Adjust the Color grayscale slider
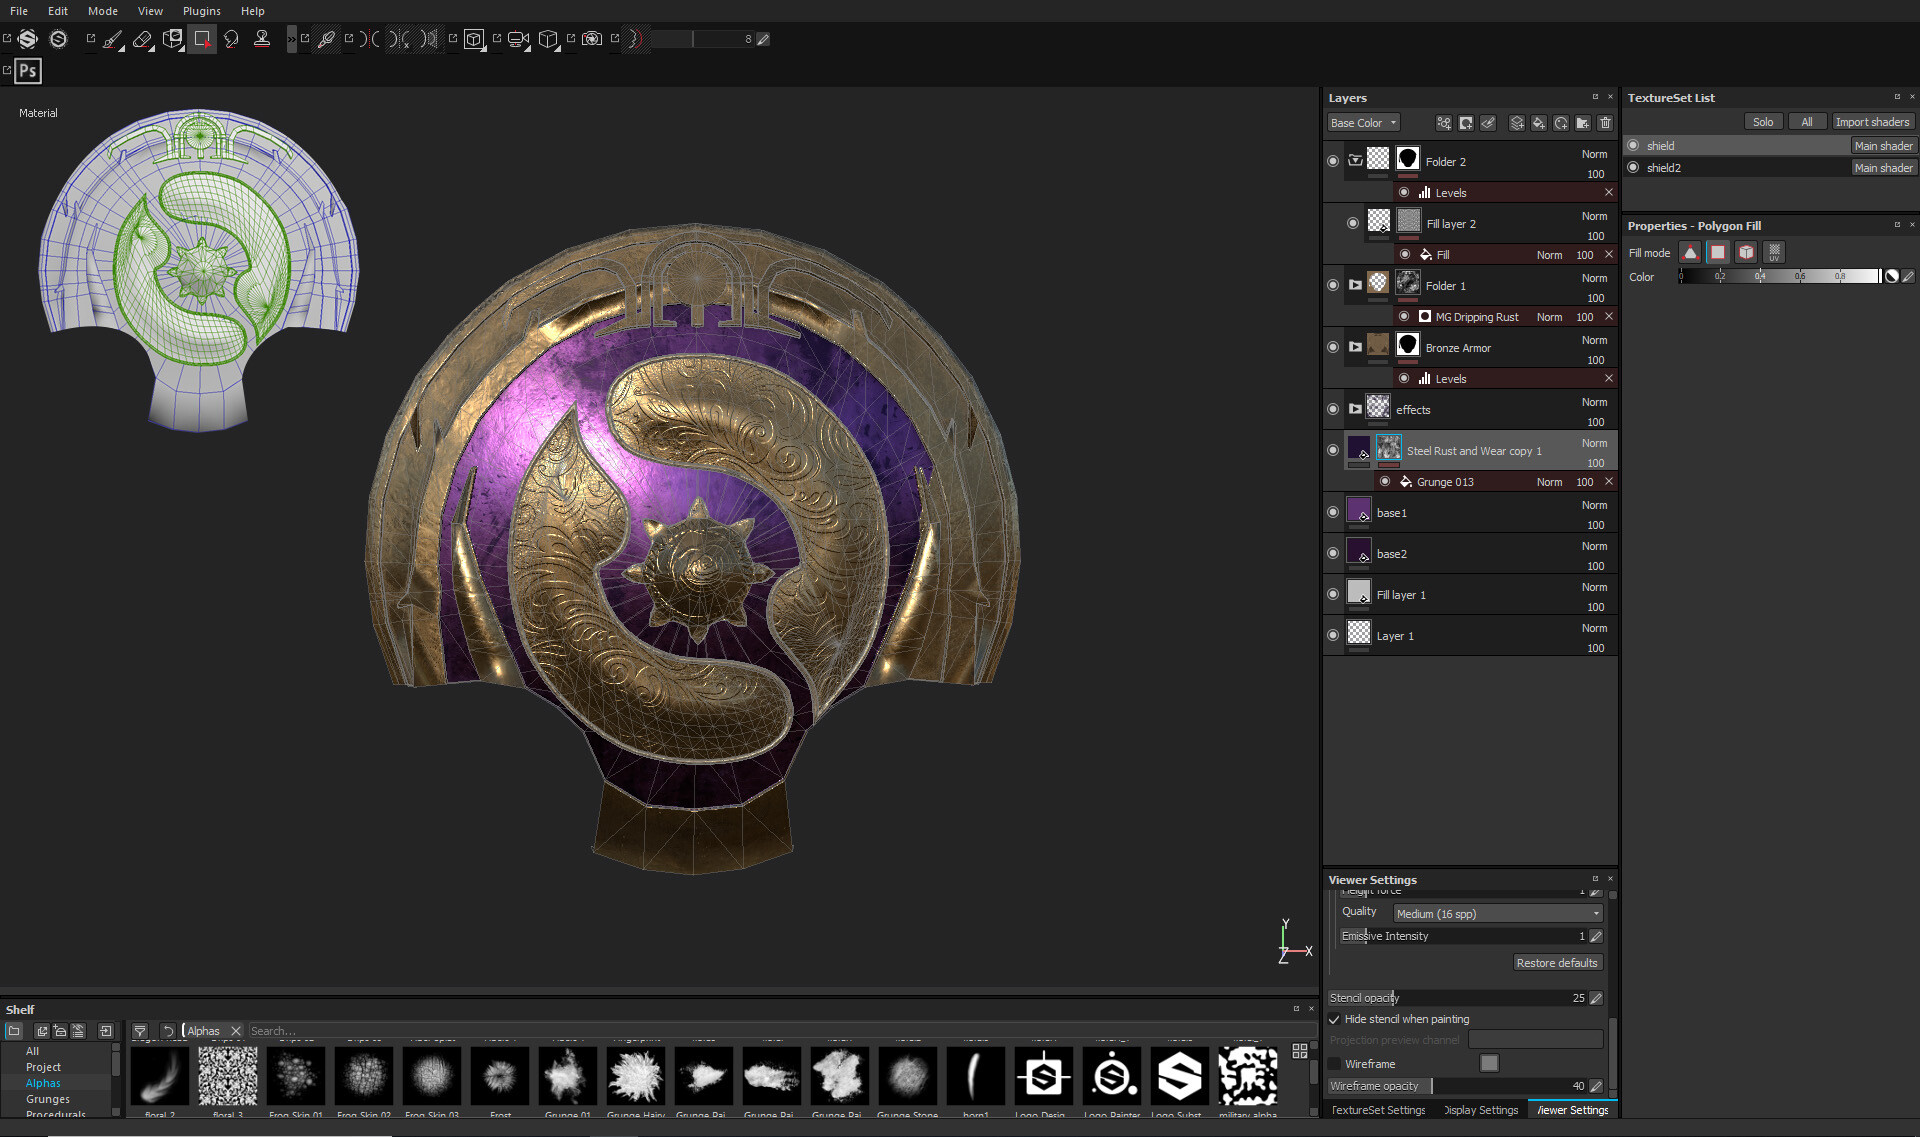Image resolution: width=1920 pixels, height=1137 pixels. click(x=1779, y=276)
